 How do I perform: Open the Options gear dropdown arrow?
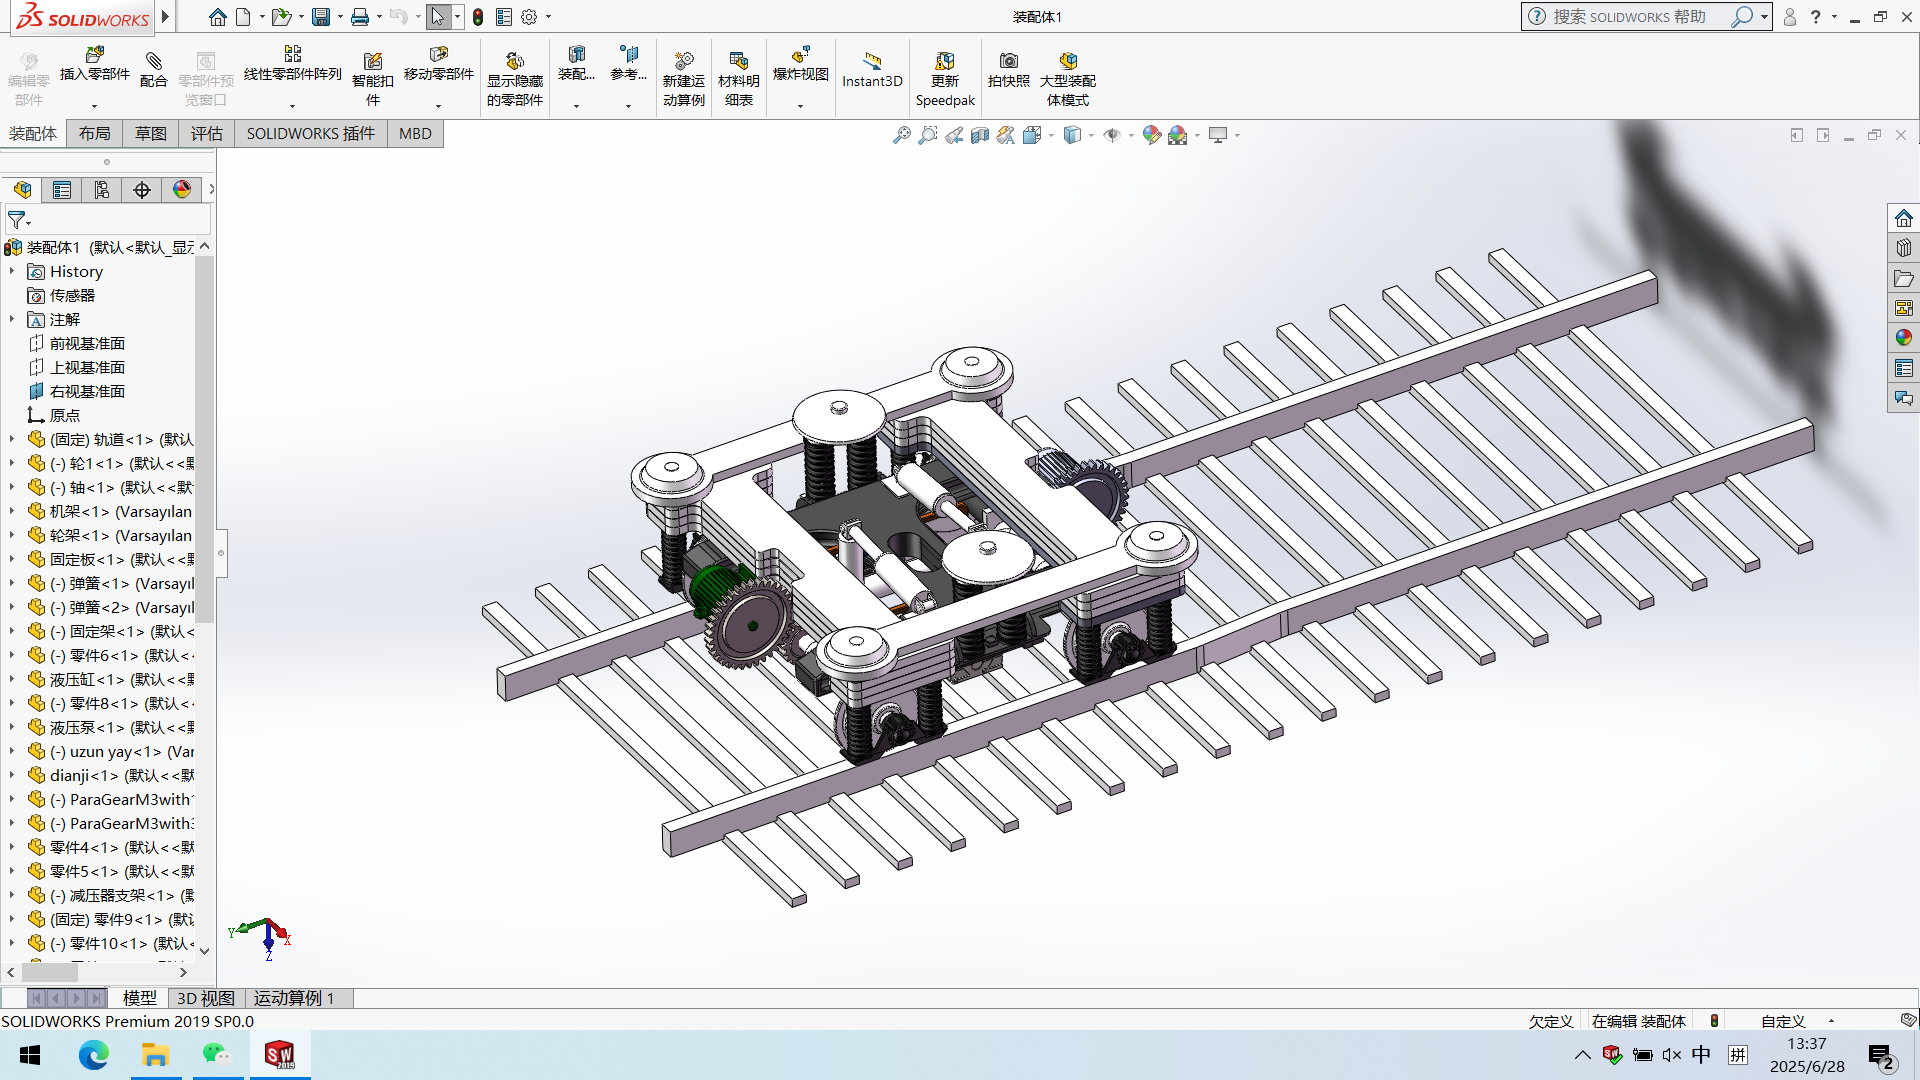[x=548, y=17]
